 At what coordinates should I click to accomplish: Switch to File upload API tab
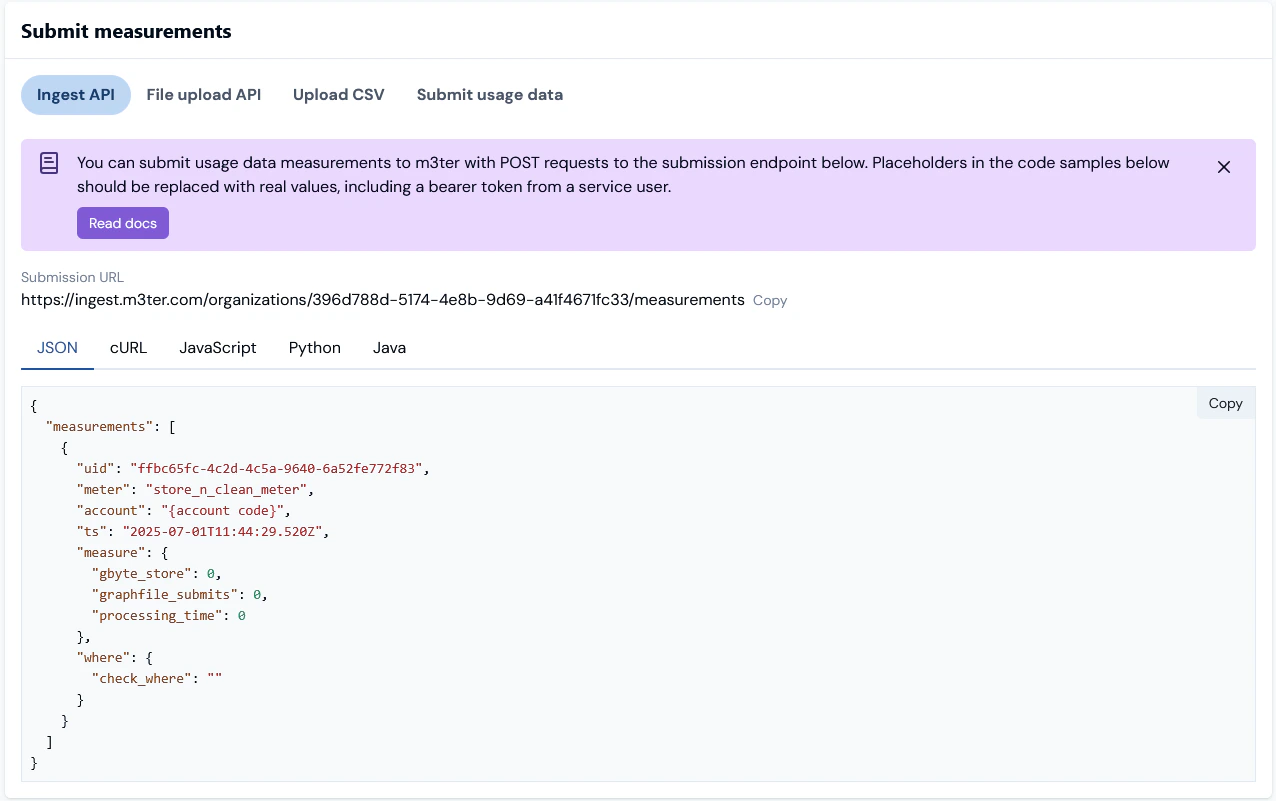[204, 95]
